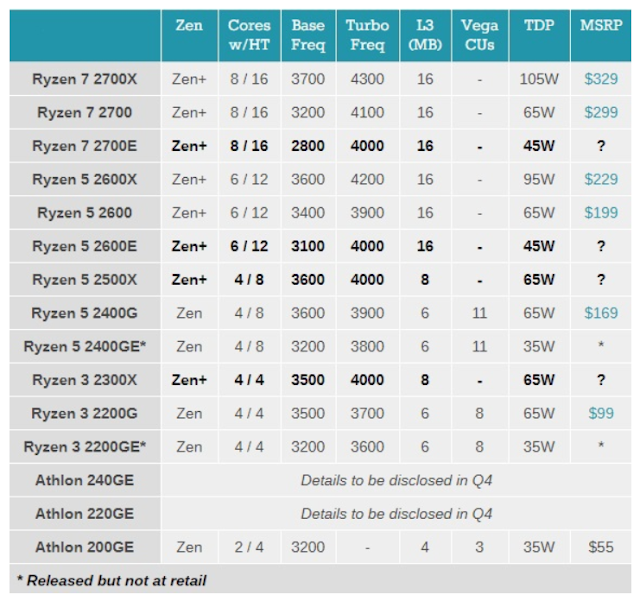The image size is (640, 601).
Task: Select the Ryzen 3 2300X row label
Action: click(84, 380)
